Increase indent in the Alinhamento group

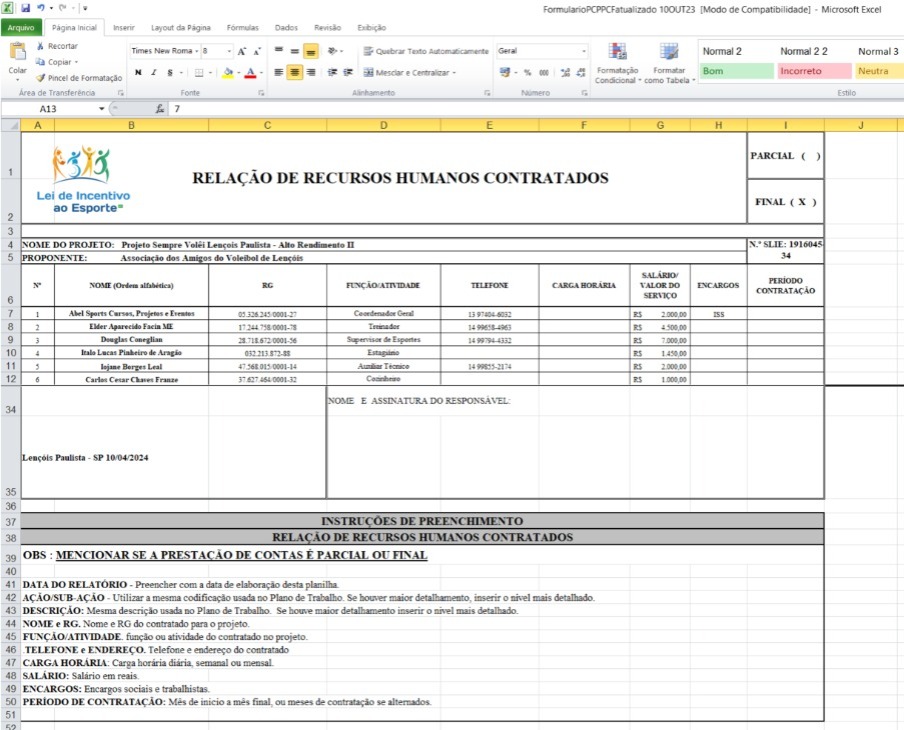point(348,73)
